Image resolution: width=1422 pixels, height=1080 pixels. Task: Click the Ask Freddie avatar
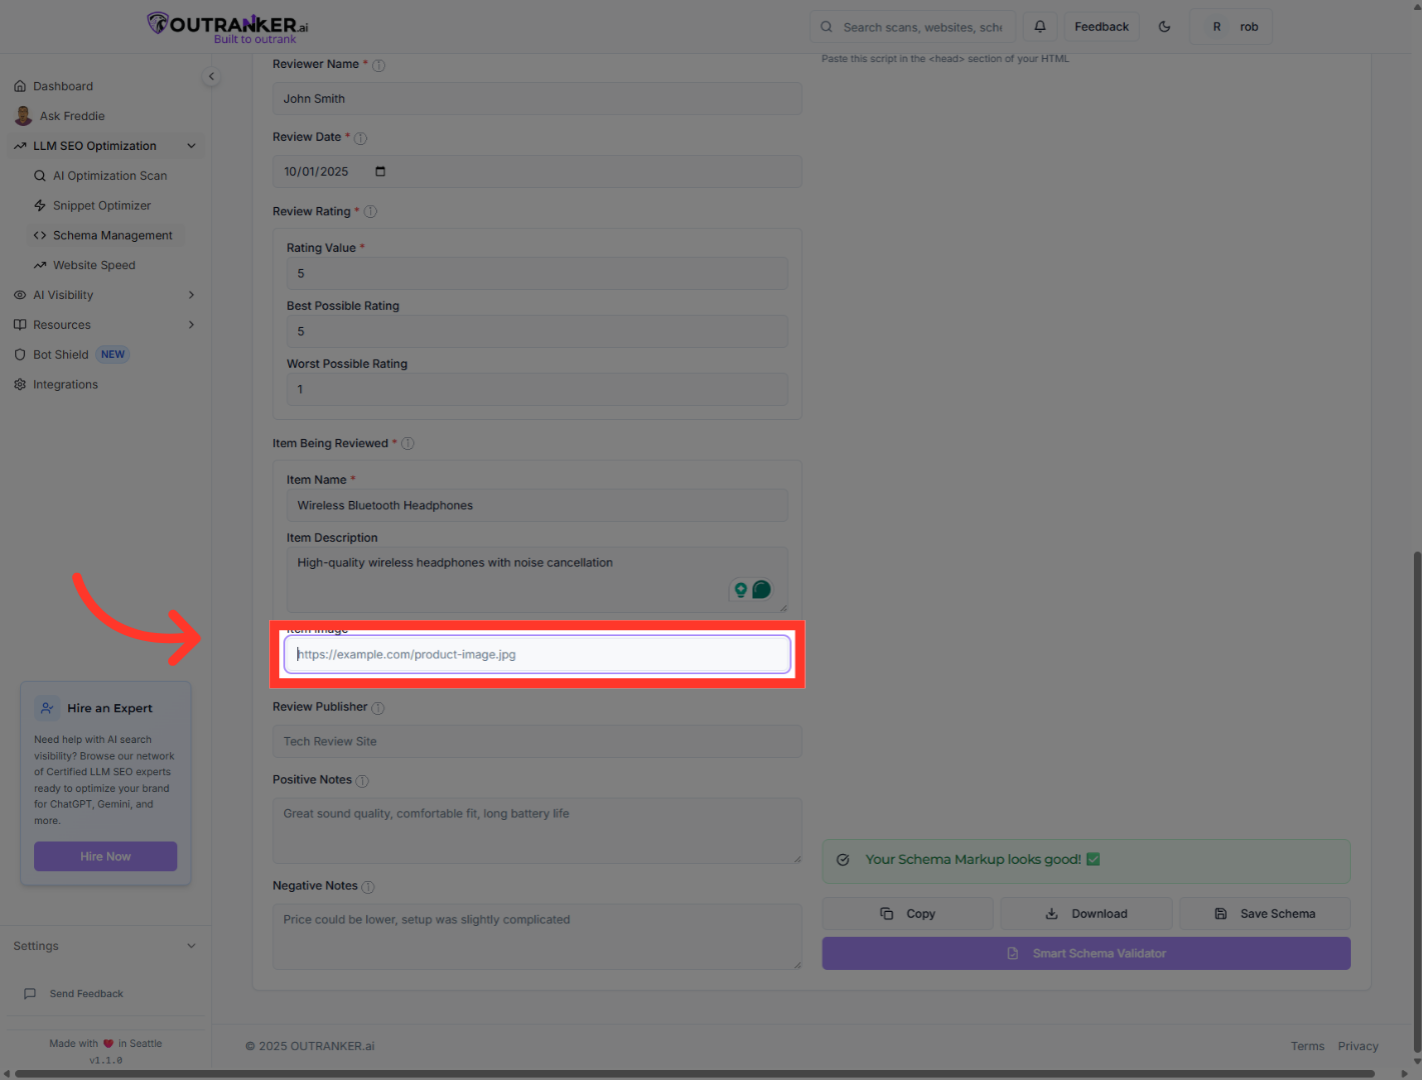[23, 116]
